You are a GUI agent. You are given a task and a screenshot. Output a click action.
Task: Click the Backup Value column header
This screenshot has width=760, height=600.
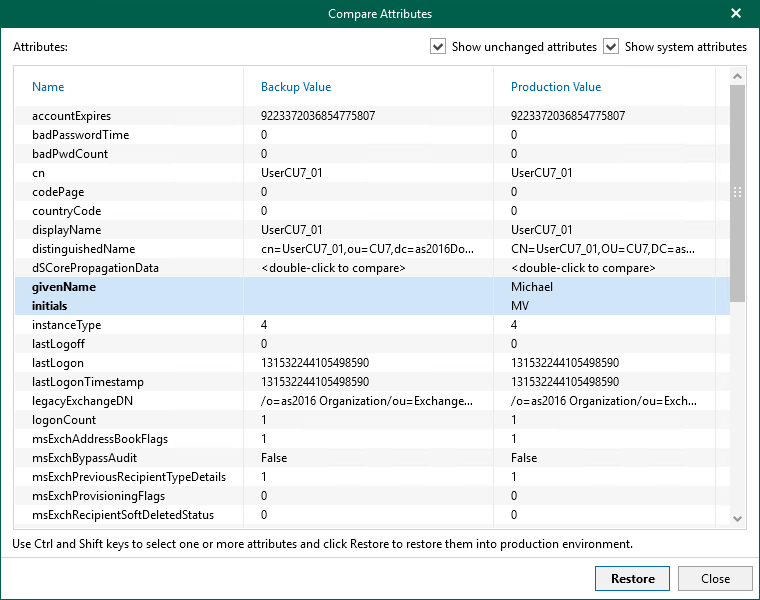coord(296,87)
